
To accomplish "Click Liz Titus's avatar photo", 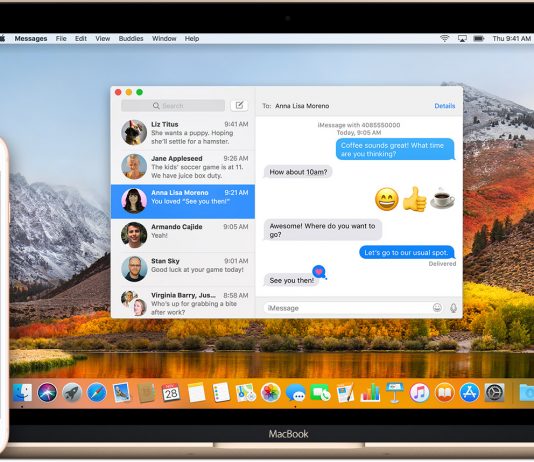I will pyautogui.click(x=134, y=132).
